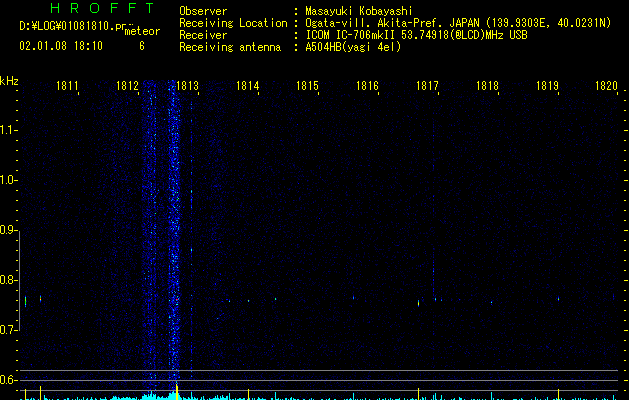Click the 0.9 kHz frequency label
This screenshot has width=629, height=400.
click(x=8, y=230)
